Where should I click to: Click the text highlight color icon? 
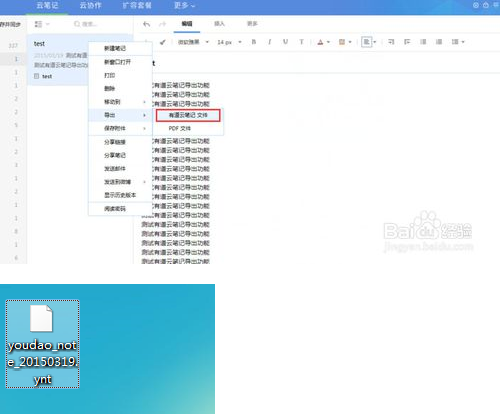[x=342, y=42]
